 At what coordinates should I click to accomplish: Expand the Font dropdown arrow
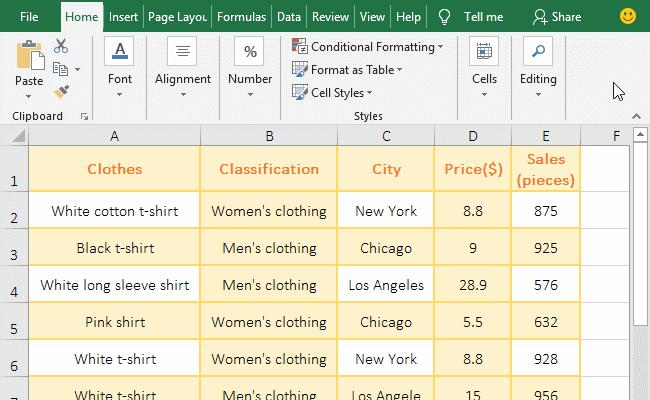pos(119,95)
